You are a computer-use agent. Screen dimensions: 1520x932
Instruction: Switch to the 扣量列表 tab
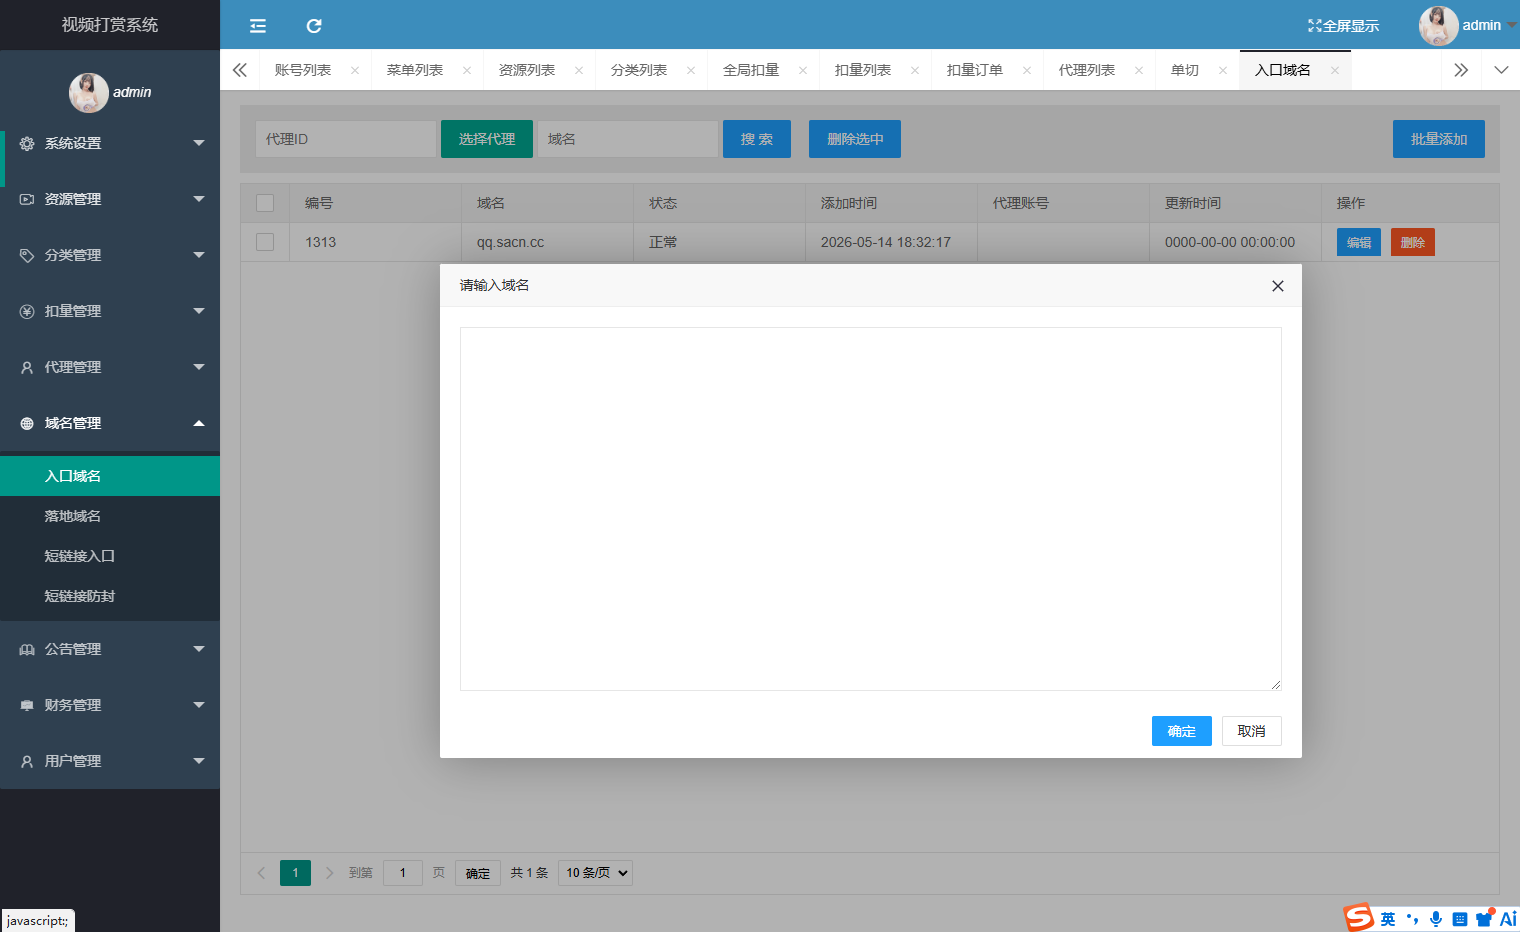862,70
